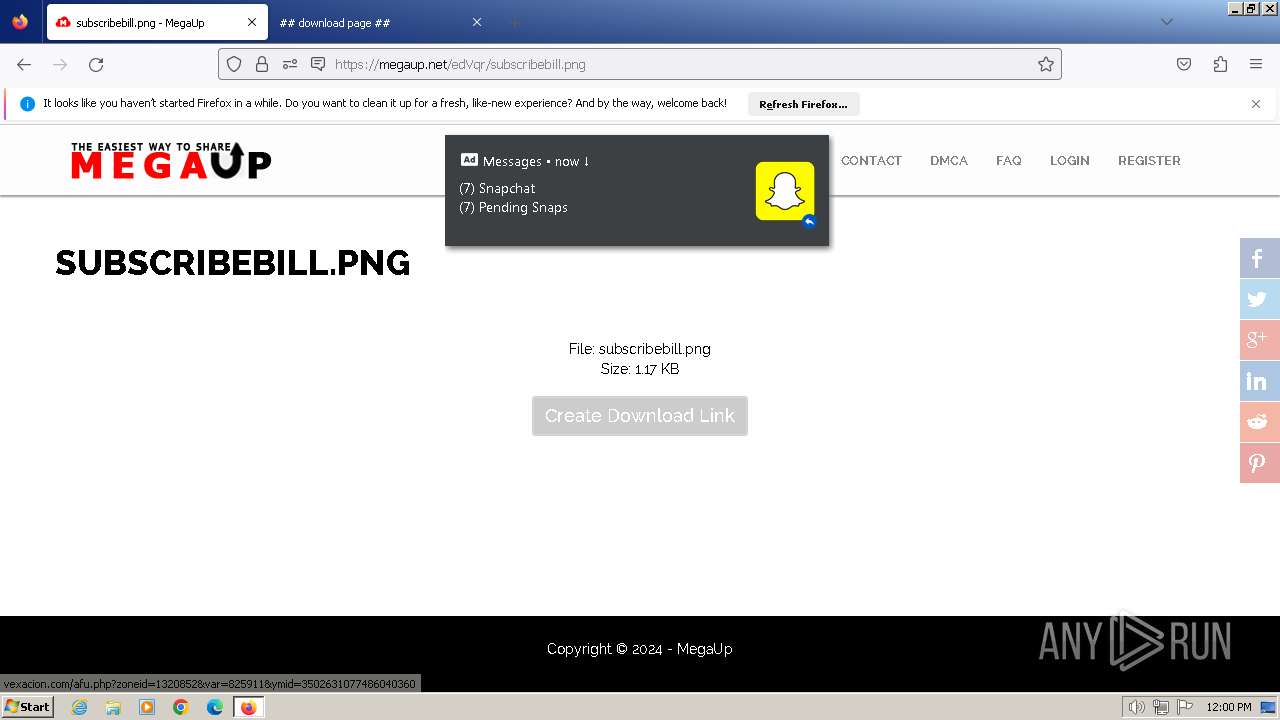
Task: Share on Pinterest sidebar icon
Action: (1260, 463)
